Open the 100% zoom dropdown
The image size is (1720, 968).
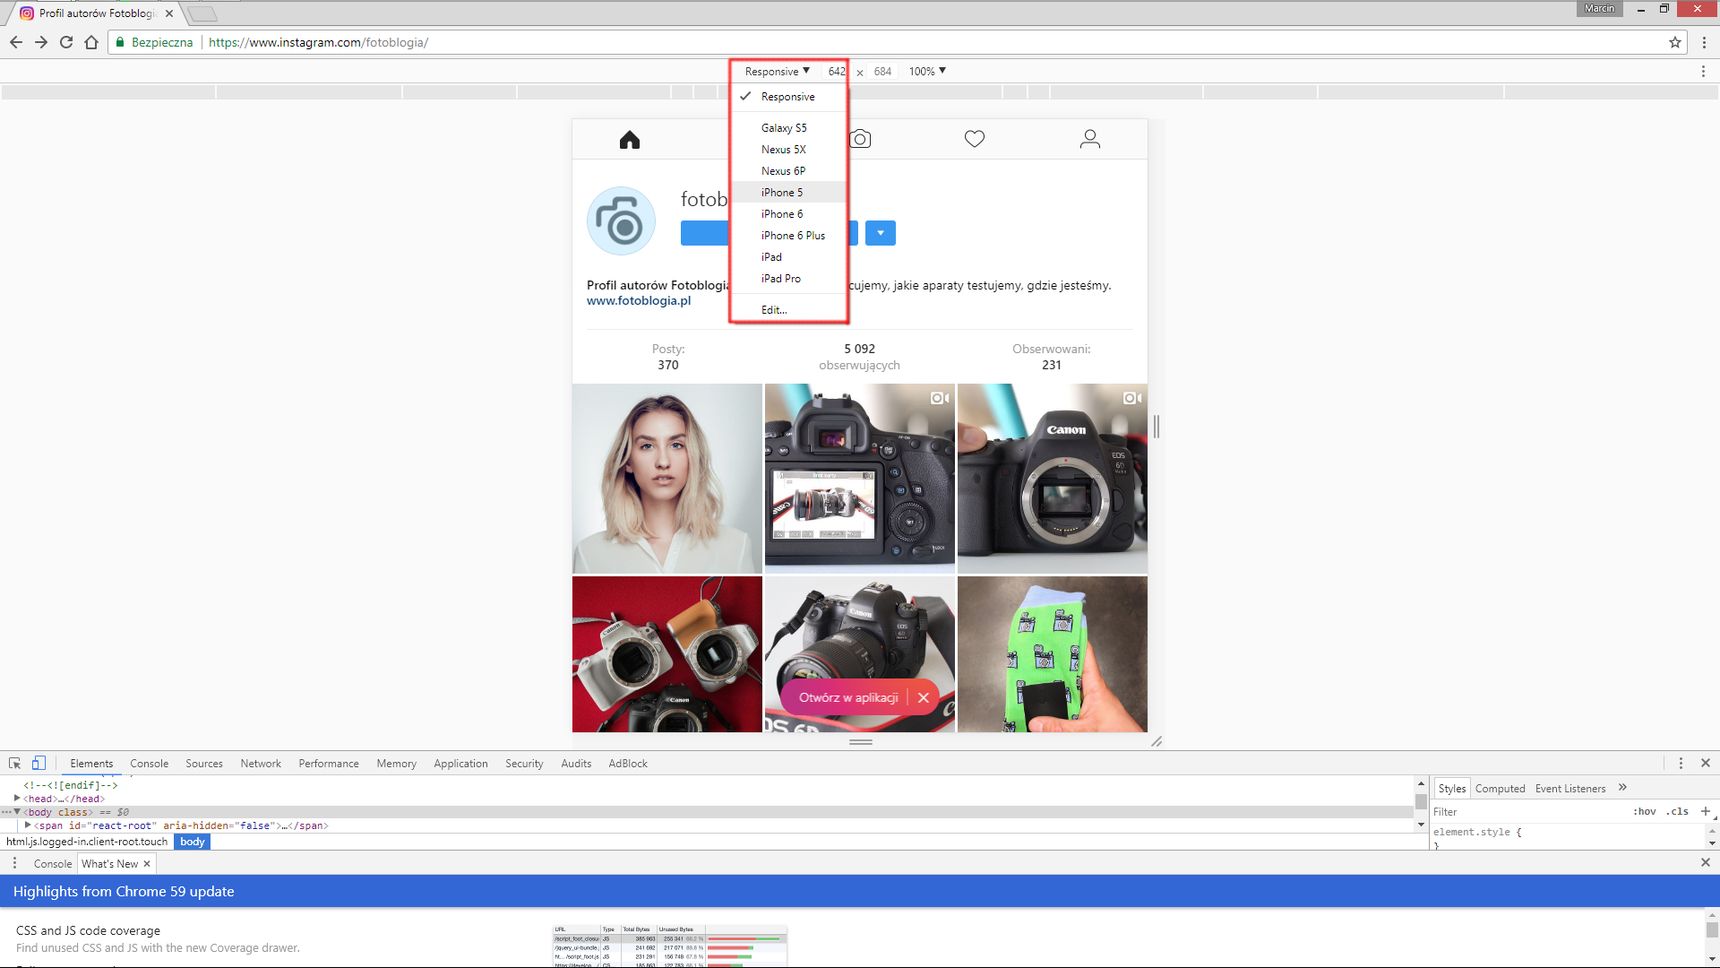click(x=927, y=71)
